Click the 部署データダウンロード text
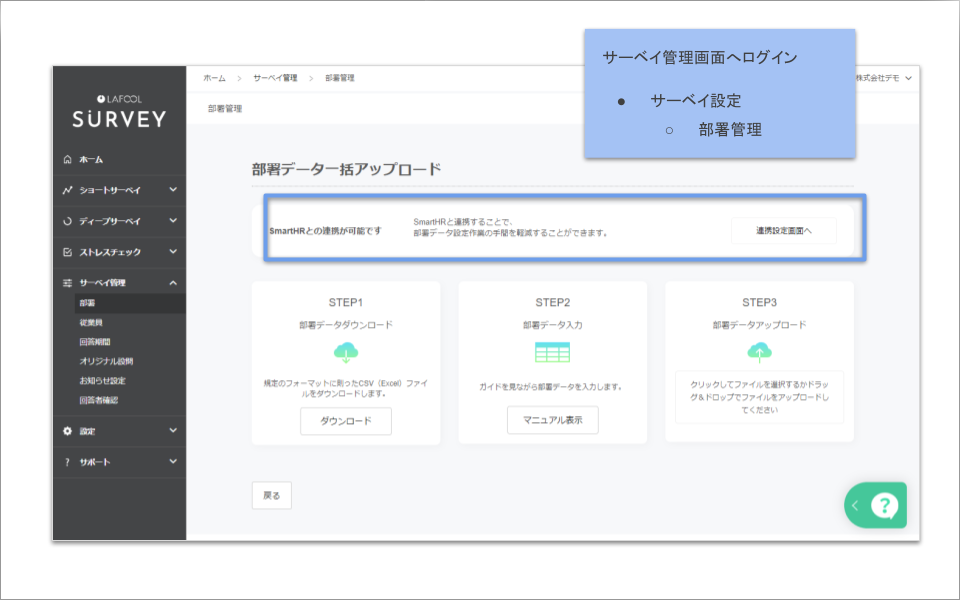The width and height of the screenshot is (960, 600). (x=346, y=325)
